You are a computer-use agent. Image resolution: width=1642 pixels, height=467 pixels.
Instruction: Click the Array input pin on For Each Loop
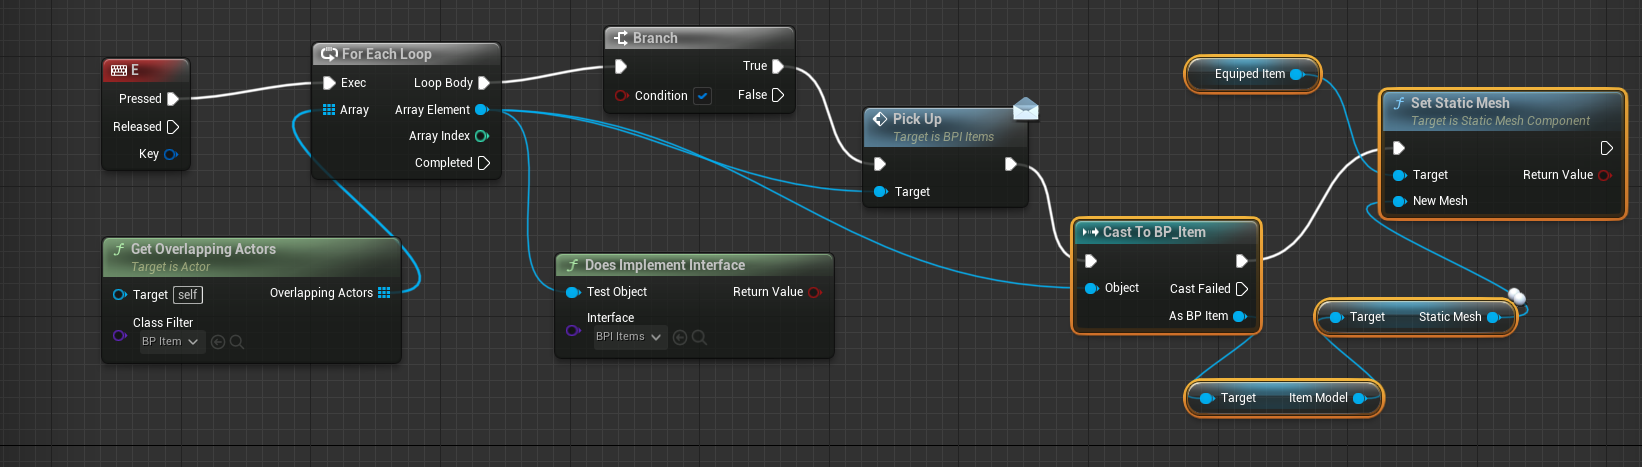tap(329, 110)
